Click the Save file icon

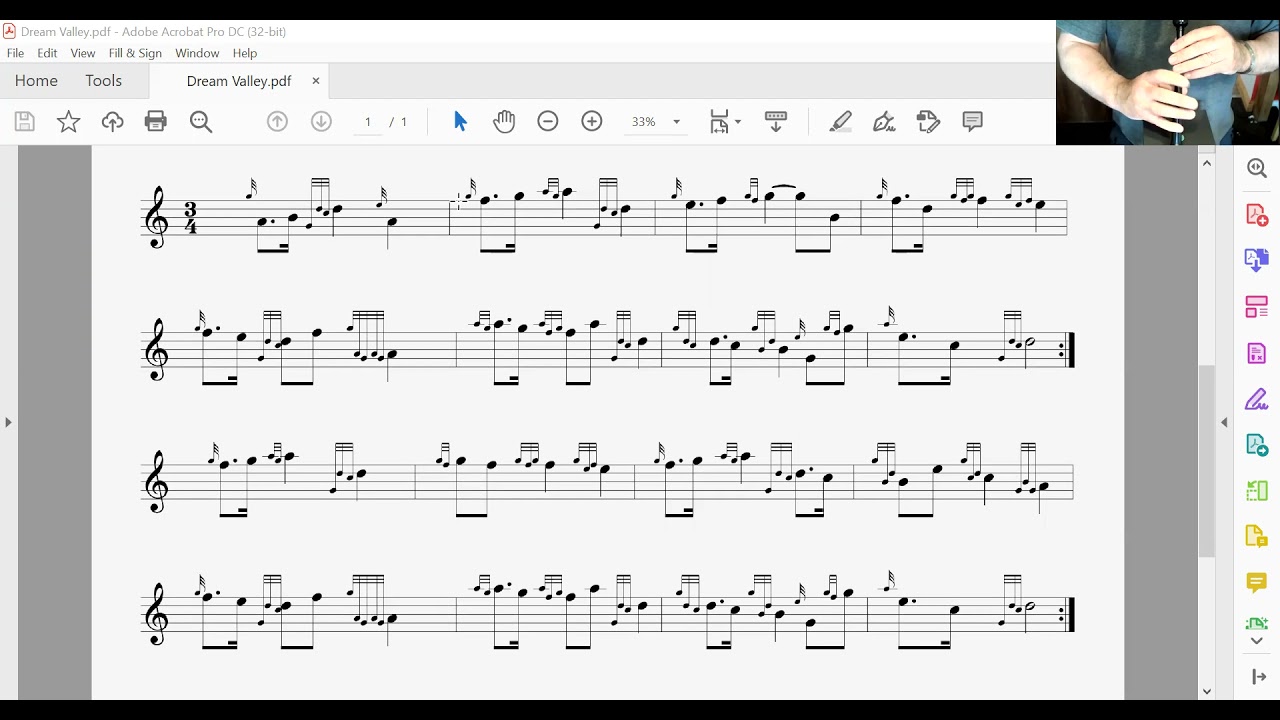point(25,122)
